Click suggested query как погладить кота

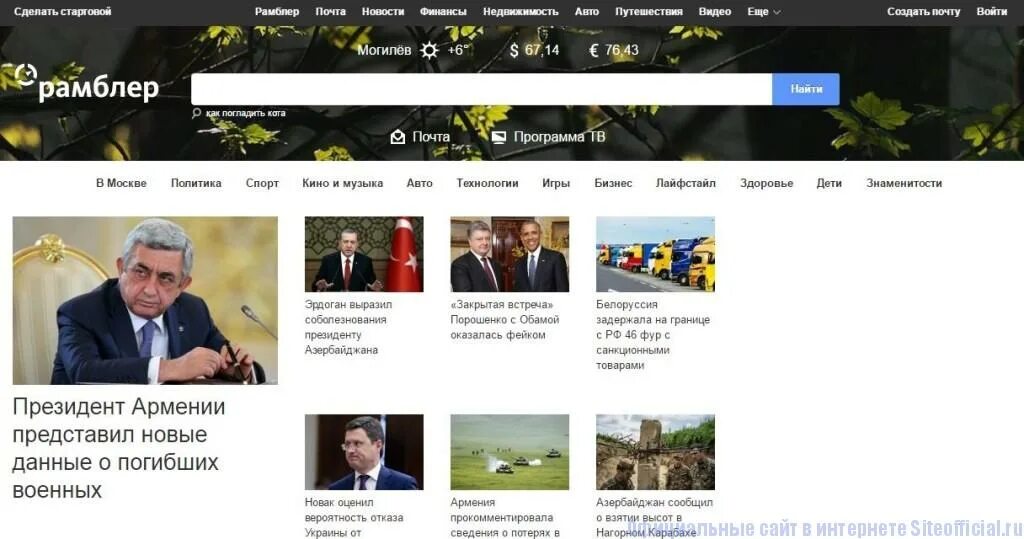(246, 113)
